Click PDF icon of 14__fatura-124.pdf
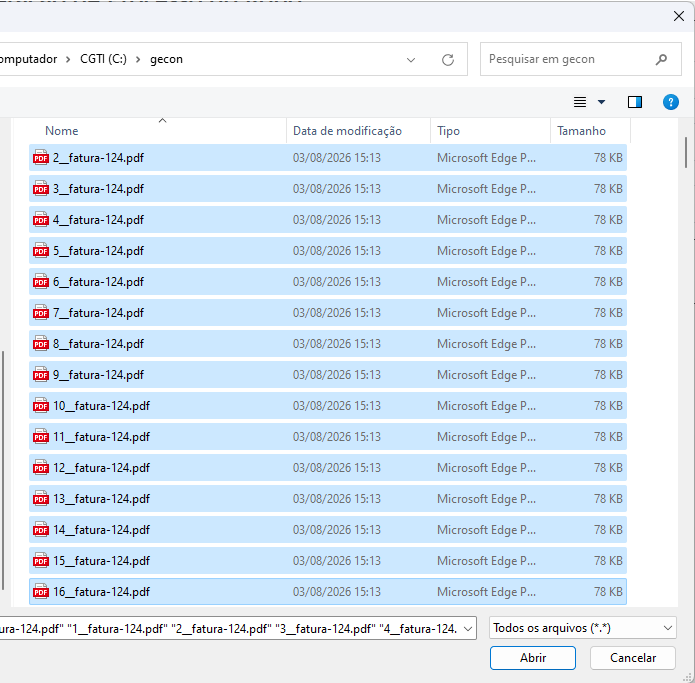 click(x=41, y=530)
